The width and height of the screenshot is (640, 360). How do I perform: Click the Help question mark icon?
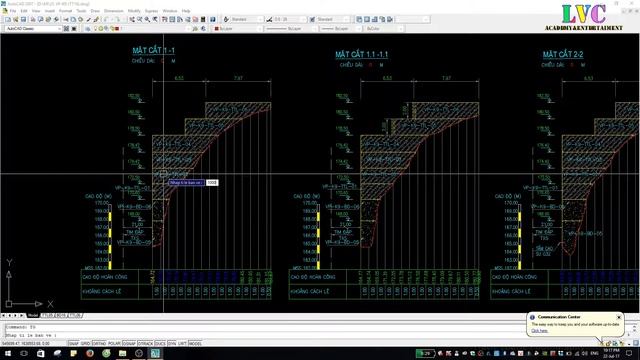pos(213,19)
